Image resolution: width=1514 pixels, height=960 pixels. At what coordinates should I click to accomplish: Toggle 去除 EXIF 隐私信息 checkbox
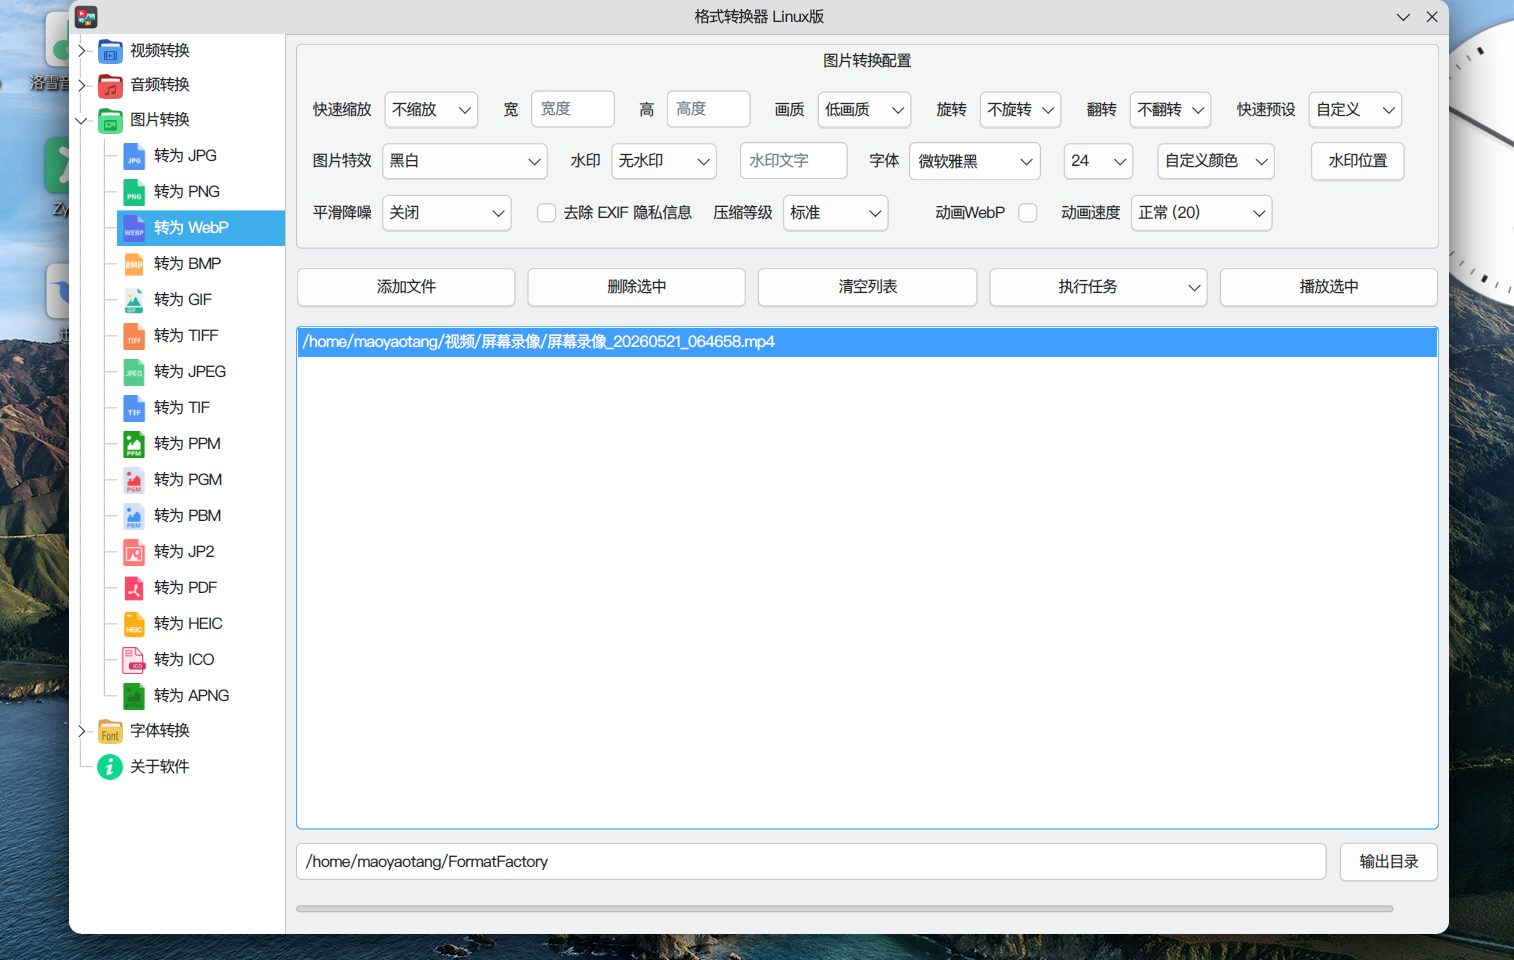546,213
